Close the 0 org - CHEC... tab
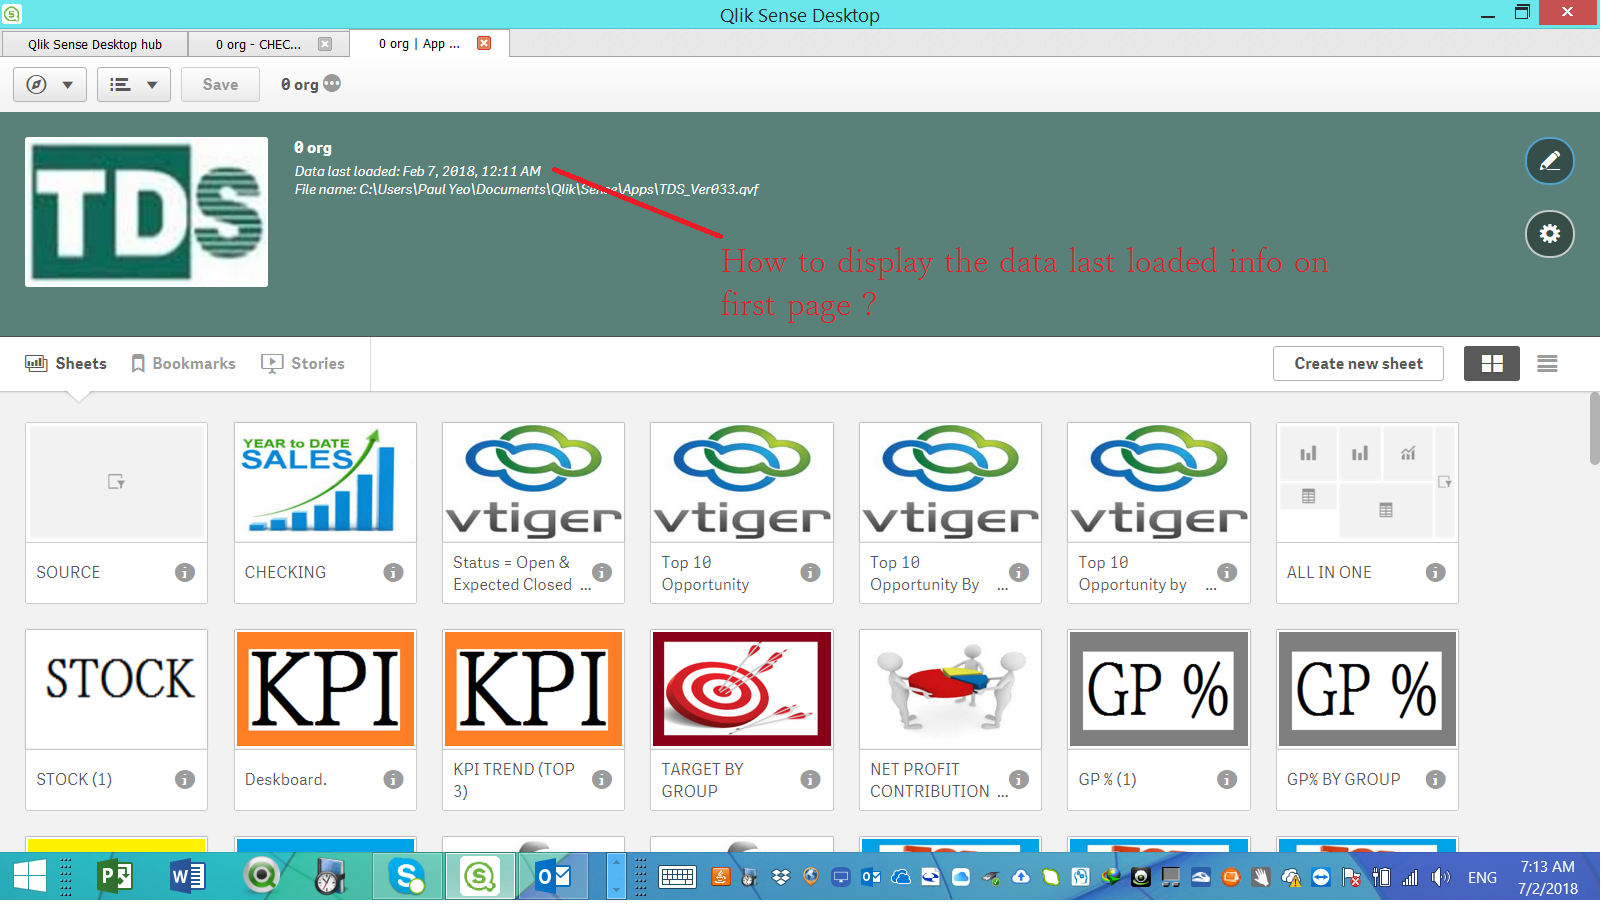Image resolution: width=1604 pixels, height=916 pixels. (325, 44)
